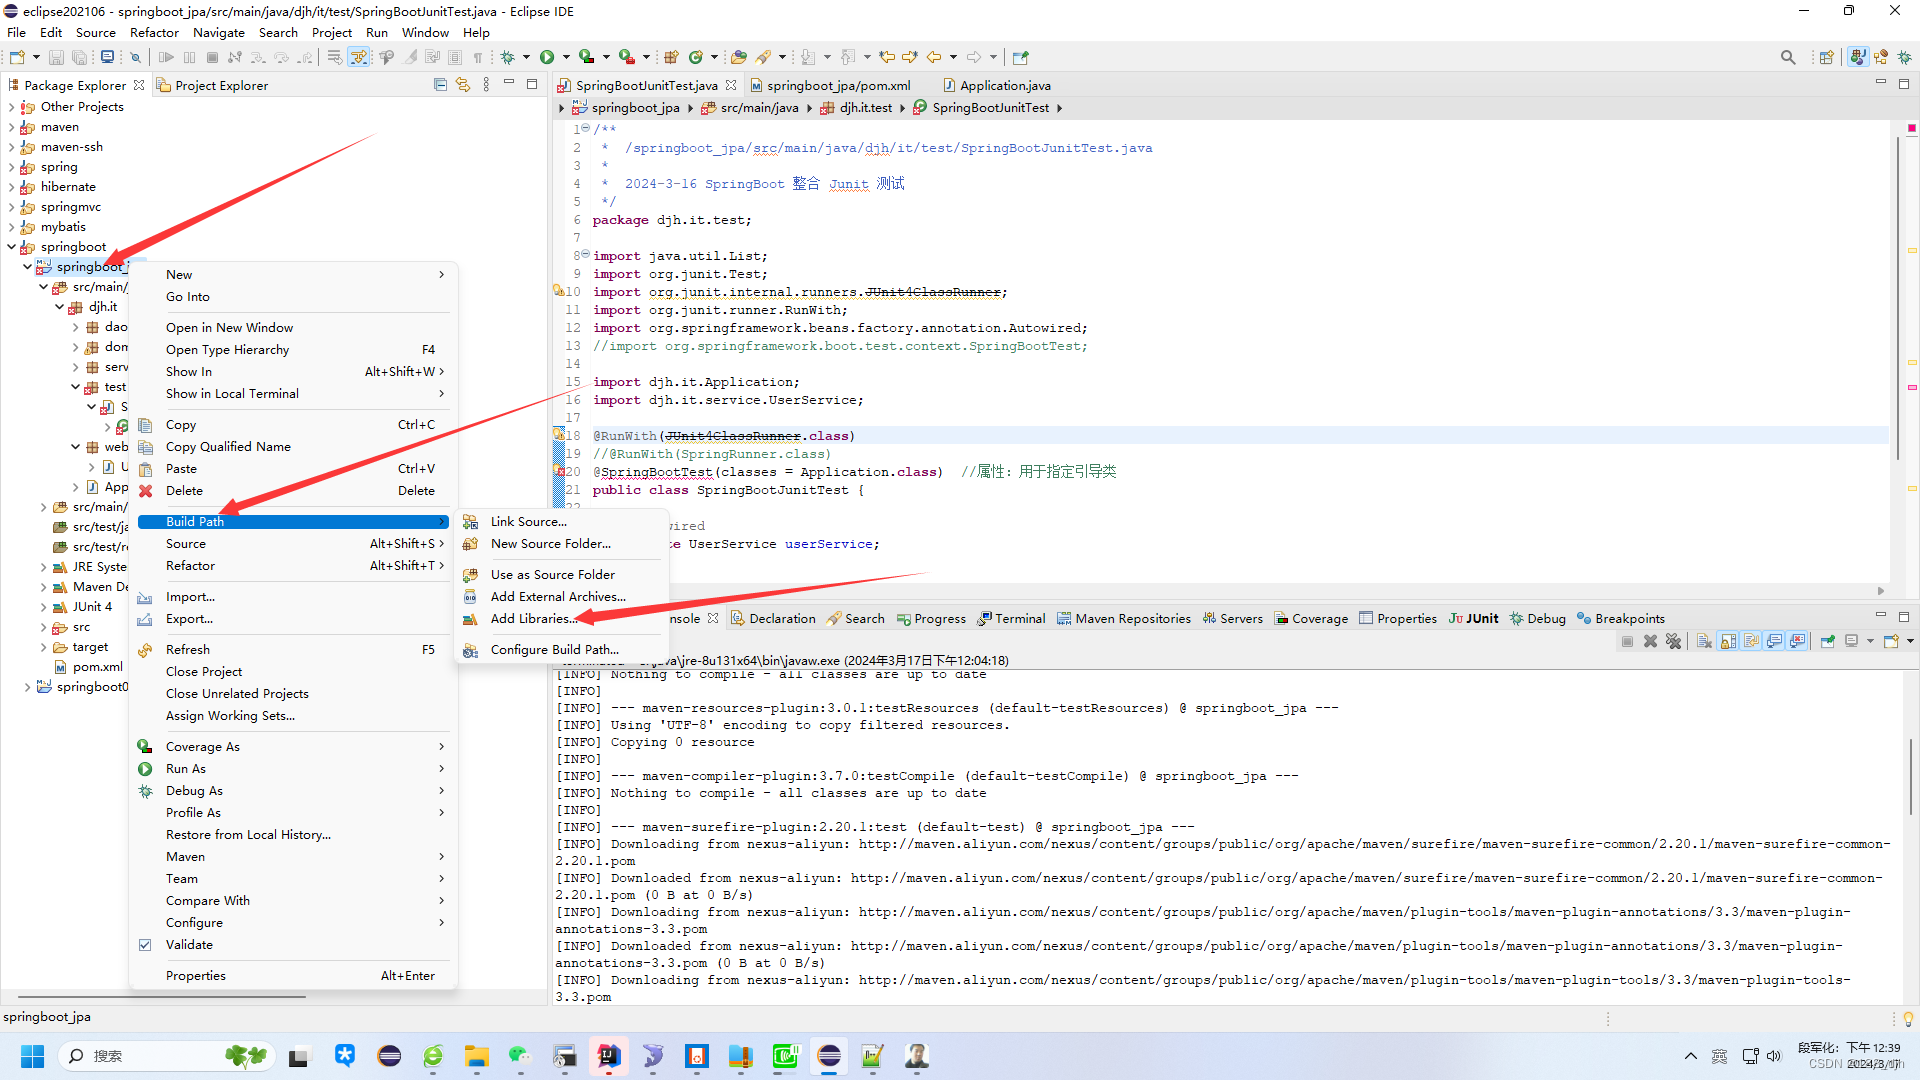Click Add External Archives... entry
The height and width of the screenshot is (1080, 1920).
558,597
